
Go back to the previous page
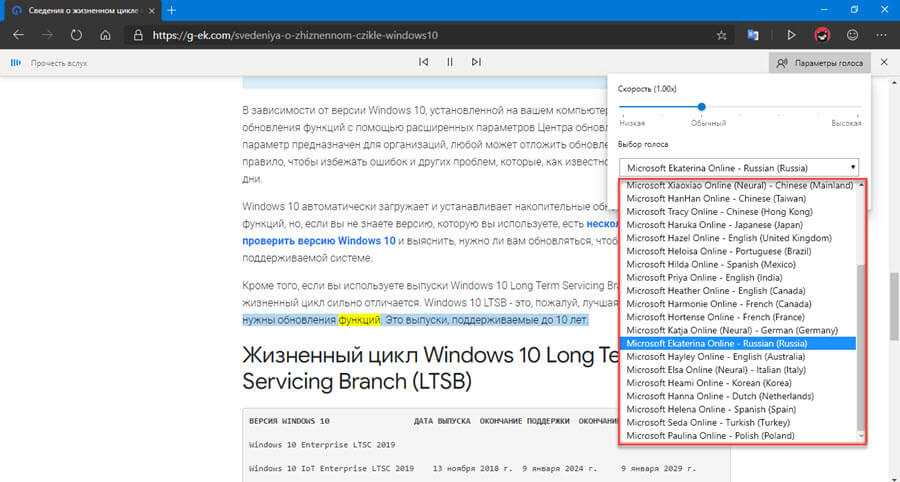coord(18,35)
